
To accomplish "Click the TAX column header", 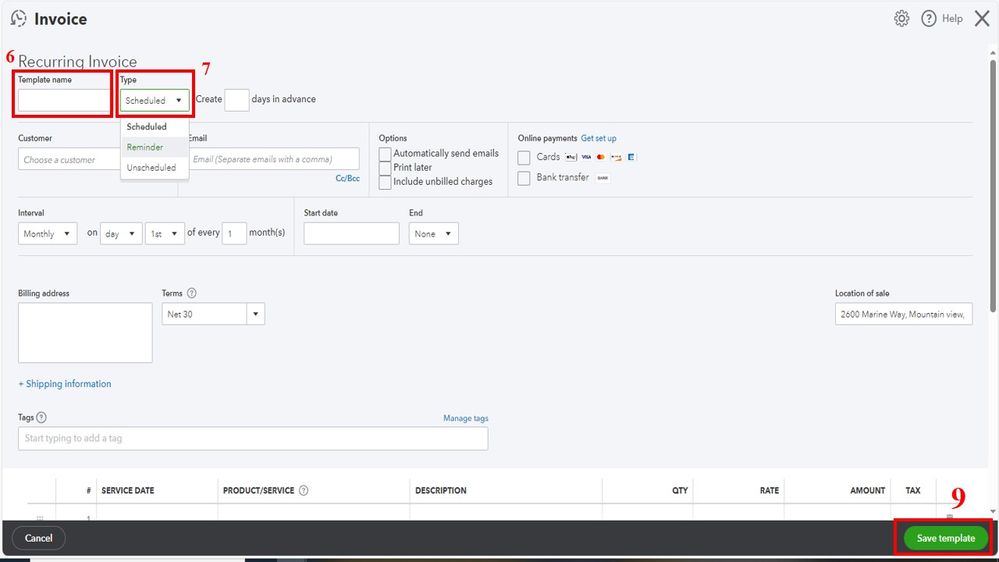I will point(913,491).
